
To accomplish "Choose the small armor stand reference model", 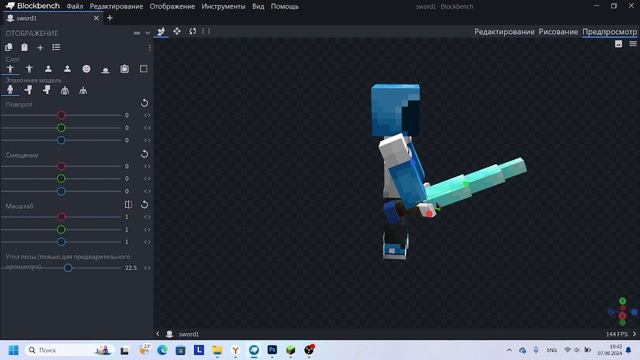I will point(83,90).
